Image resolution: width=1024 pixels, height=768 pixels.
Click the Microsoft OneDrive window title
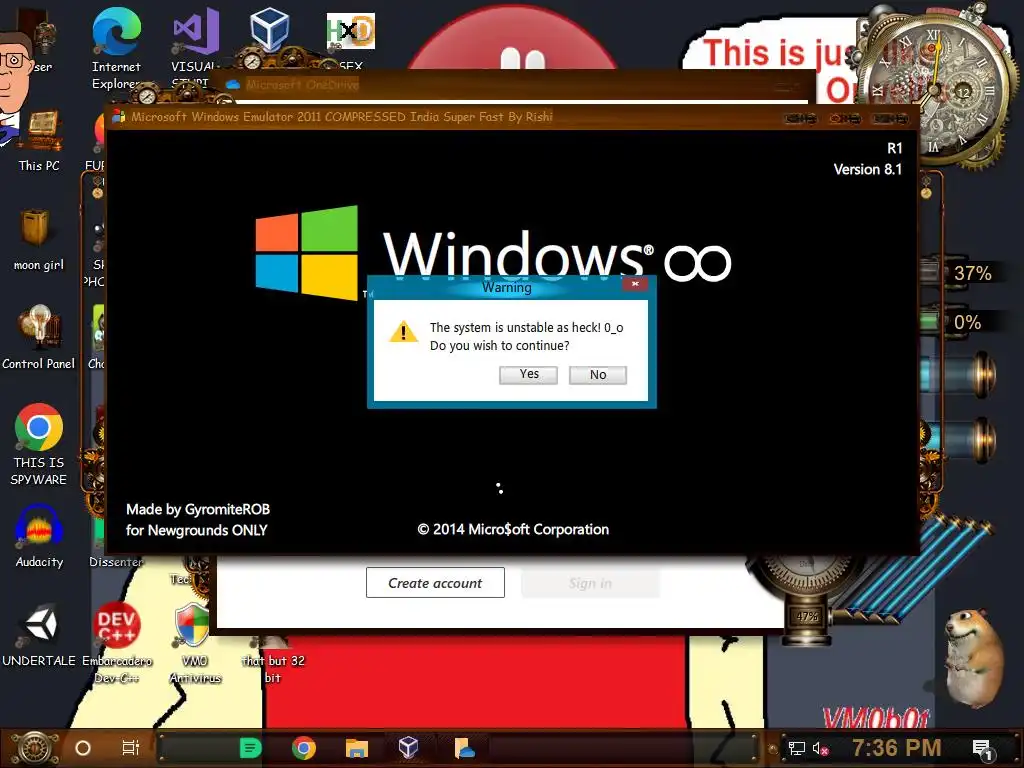point(302,85)
